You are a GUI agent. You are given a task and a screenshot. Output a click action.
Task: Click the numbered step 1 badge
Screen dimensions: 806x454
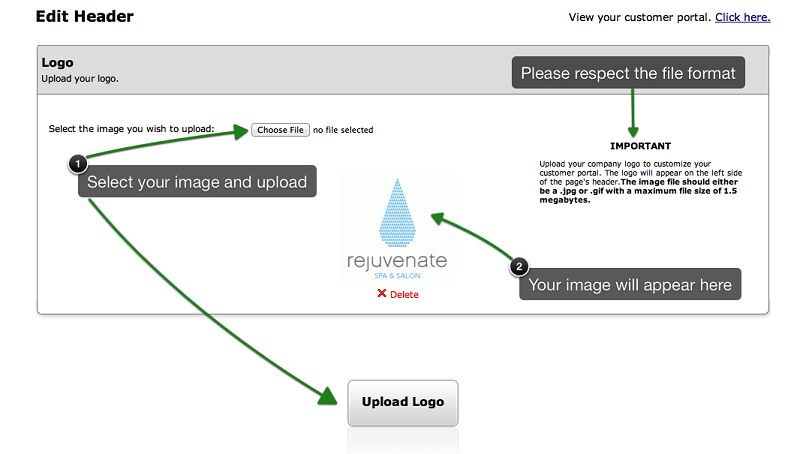coord(78,164)
